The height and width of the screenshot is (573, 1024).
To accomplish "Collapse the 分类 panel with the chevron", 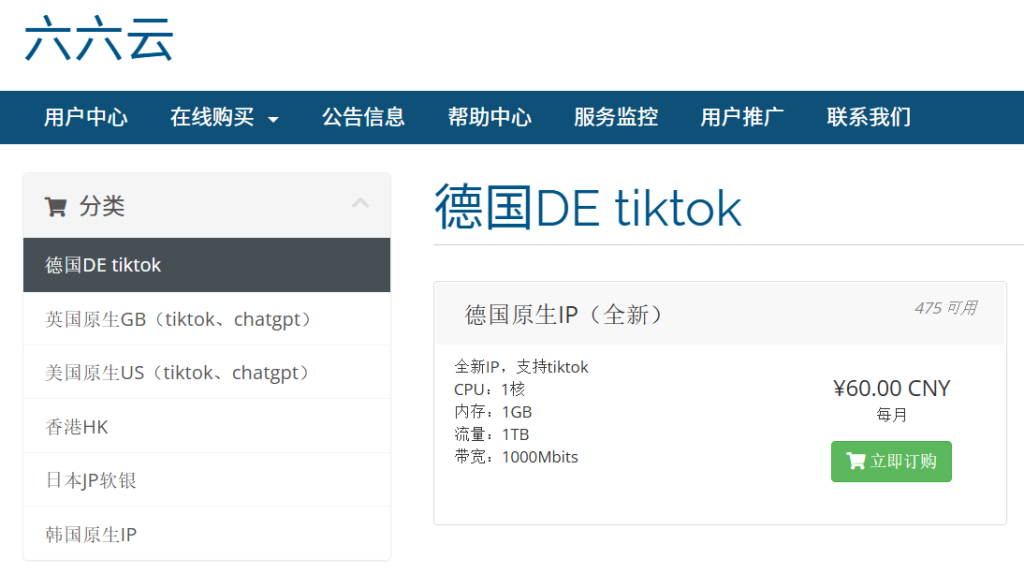I will tap(360, 203).
